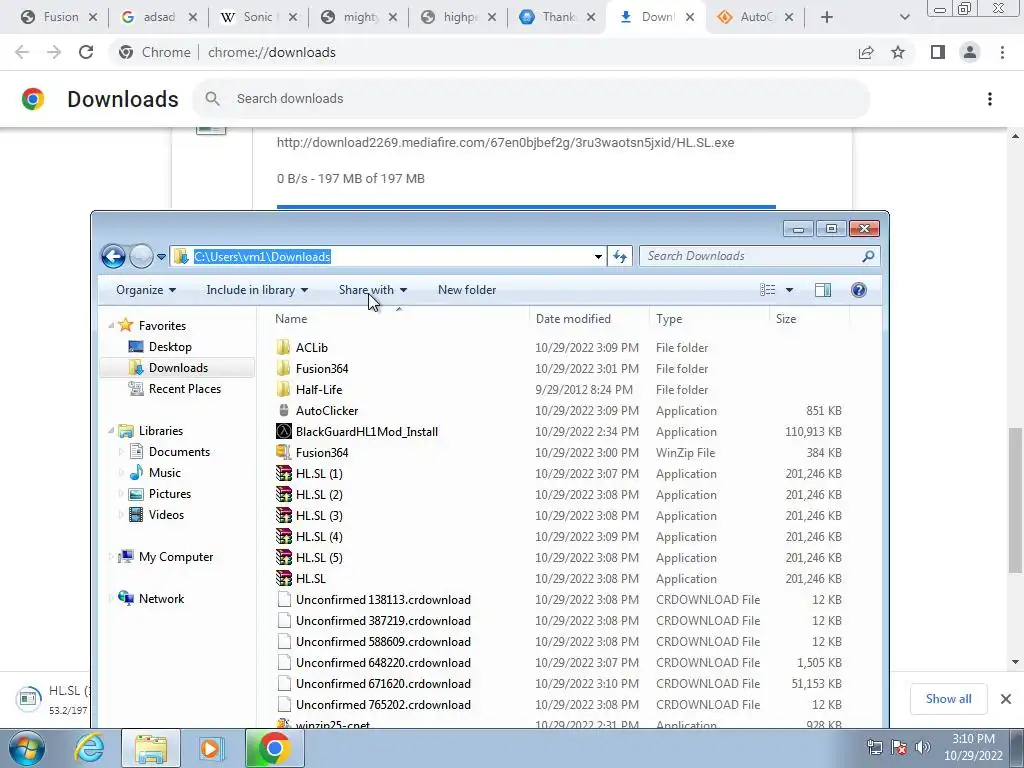Image resolution: width=1024 pixels, height=768 pixels.
Task: Collapse the Favorites group arrow
Action: pyautogui.click(x=111, y=325)
